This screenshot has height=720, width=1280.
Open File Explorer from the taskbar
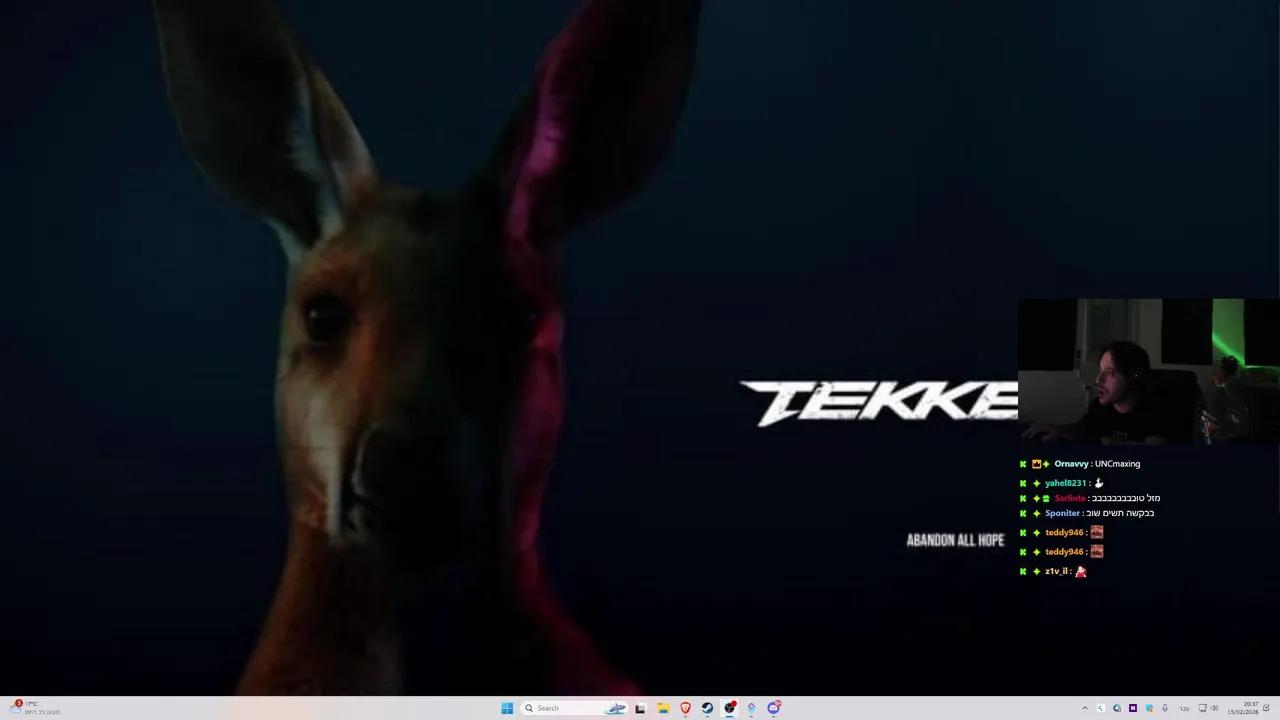pyautogui.click(x=663, y=708)
